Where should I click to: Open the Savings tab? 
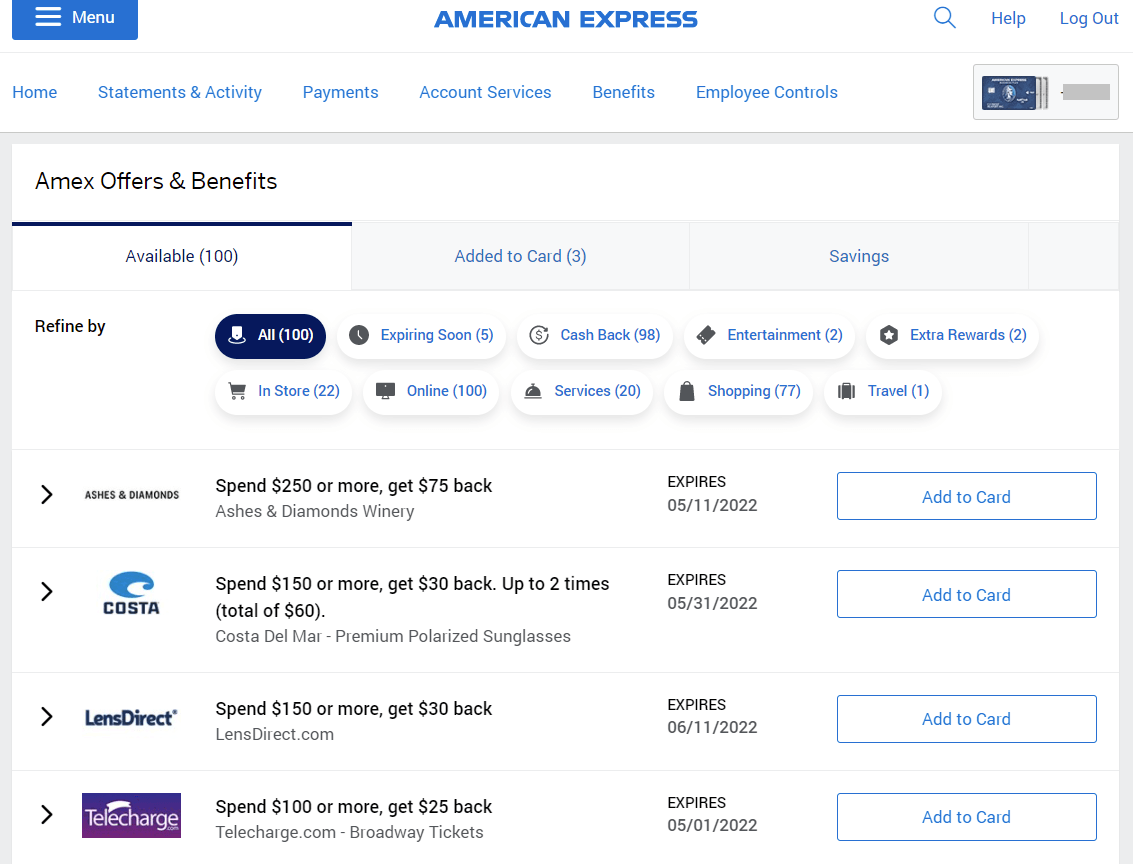pyautogui.click(x=858, y=256)
